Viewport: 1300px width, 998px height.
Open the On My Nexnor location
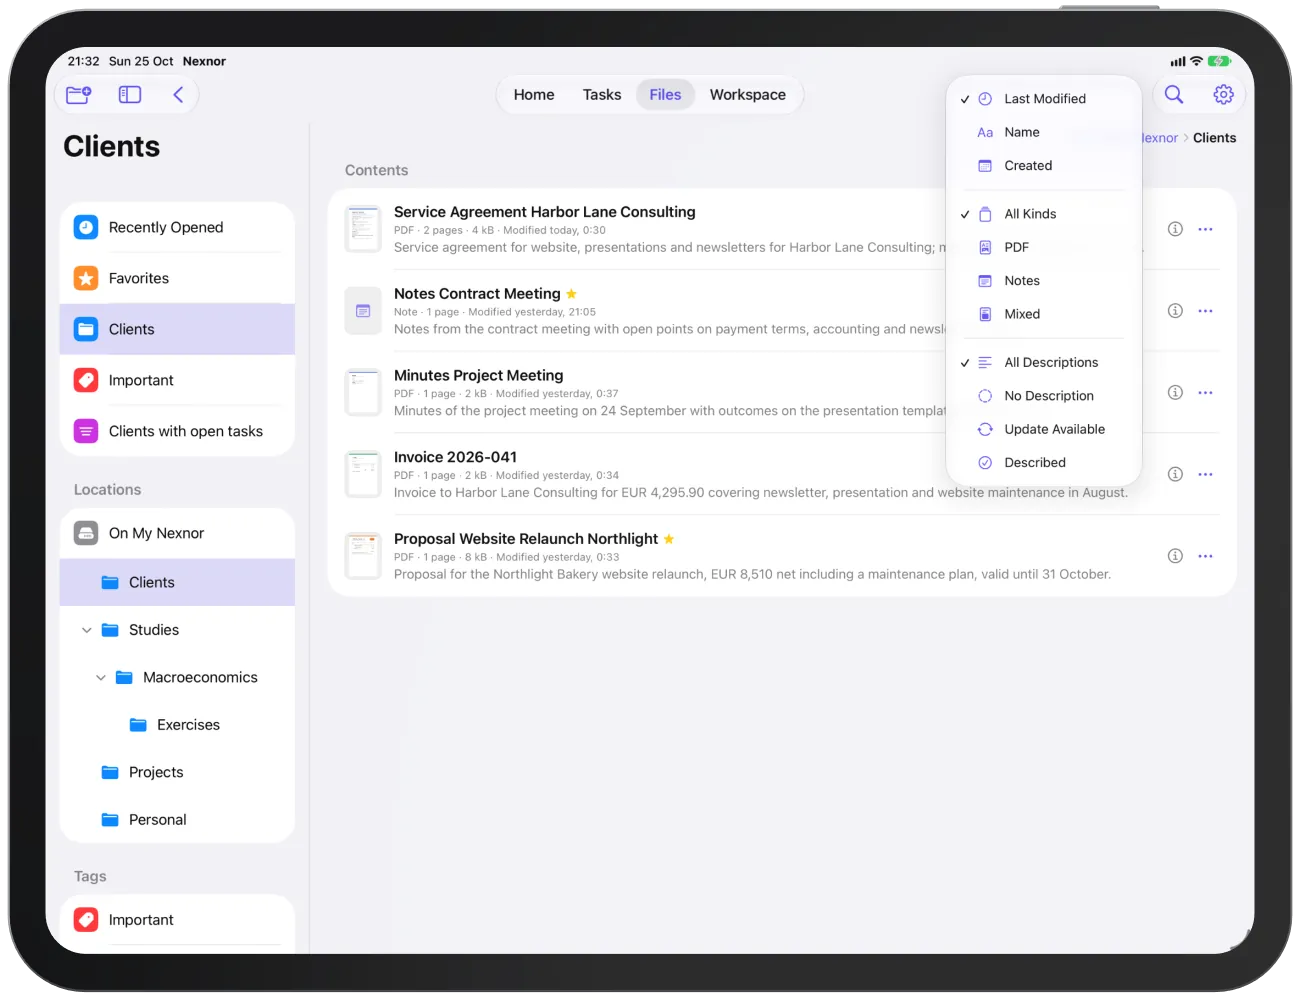[177, 533]
